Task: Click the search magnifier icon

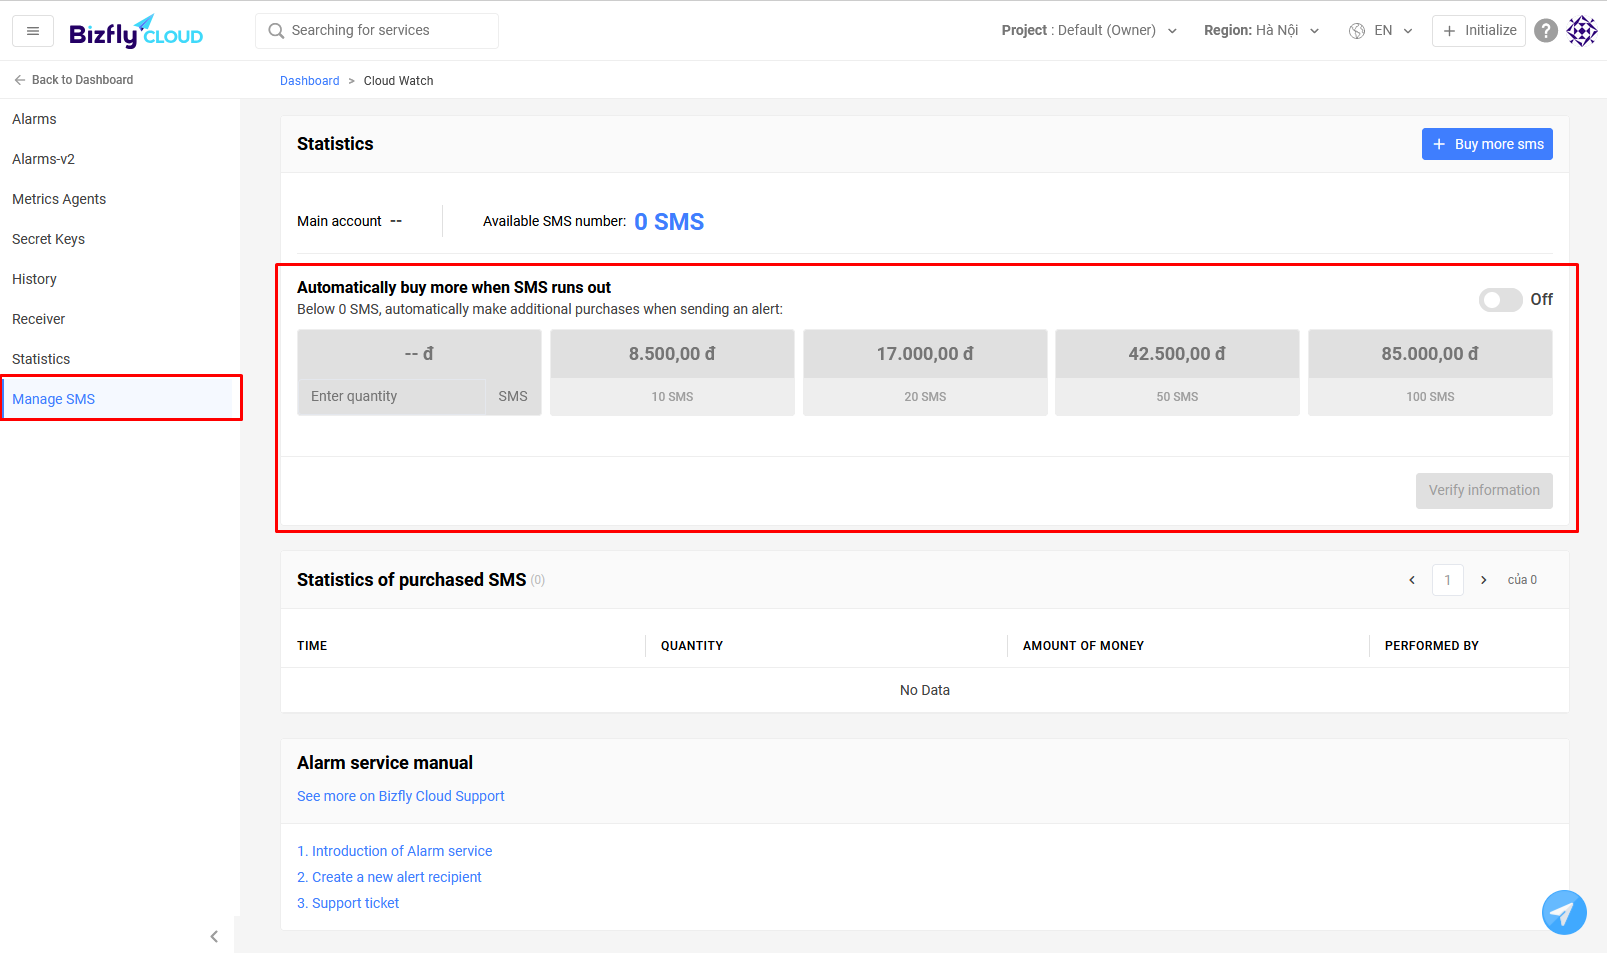Action: click(x=277, y=31)
